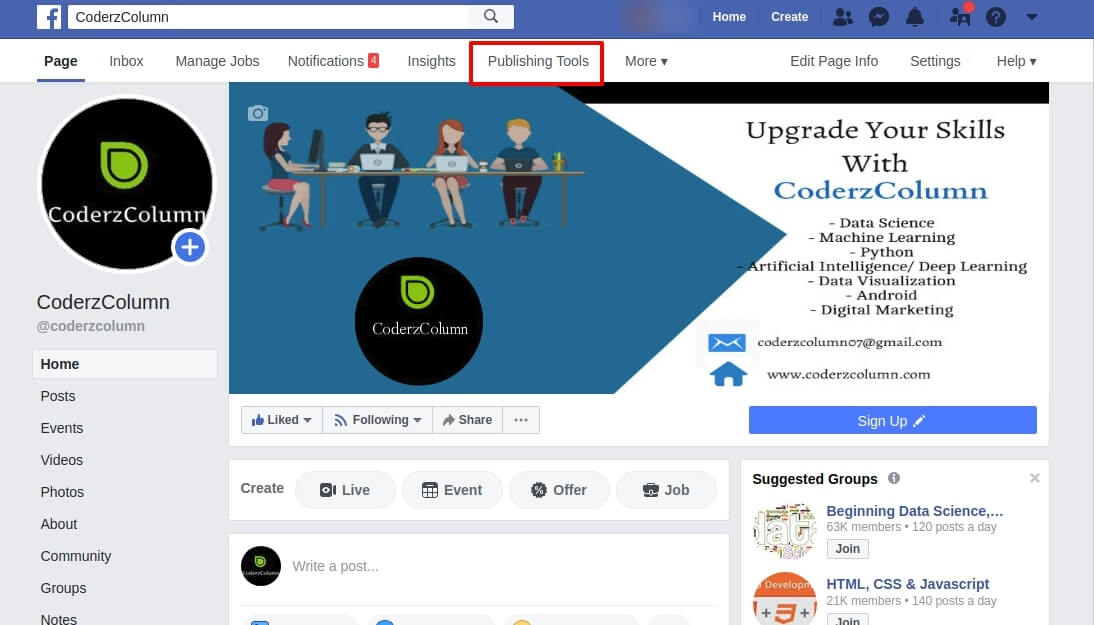
Task: Open the account dropdown arrow in top bar
Action: [x=1032, y=17]
